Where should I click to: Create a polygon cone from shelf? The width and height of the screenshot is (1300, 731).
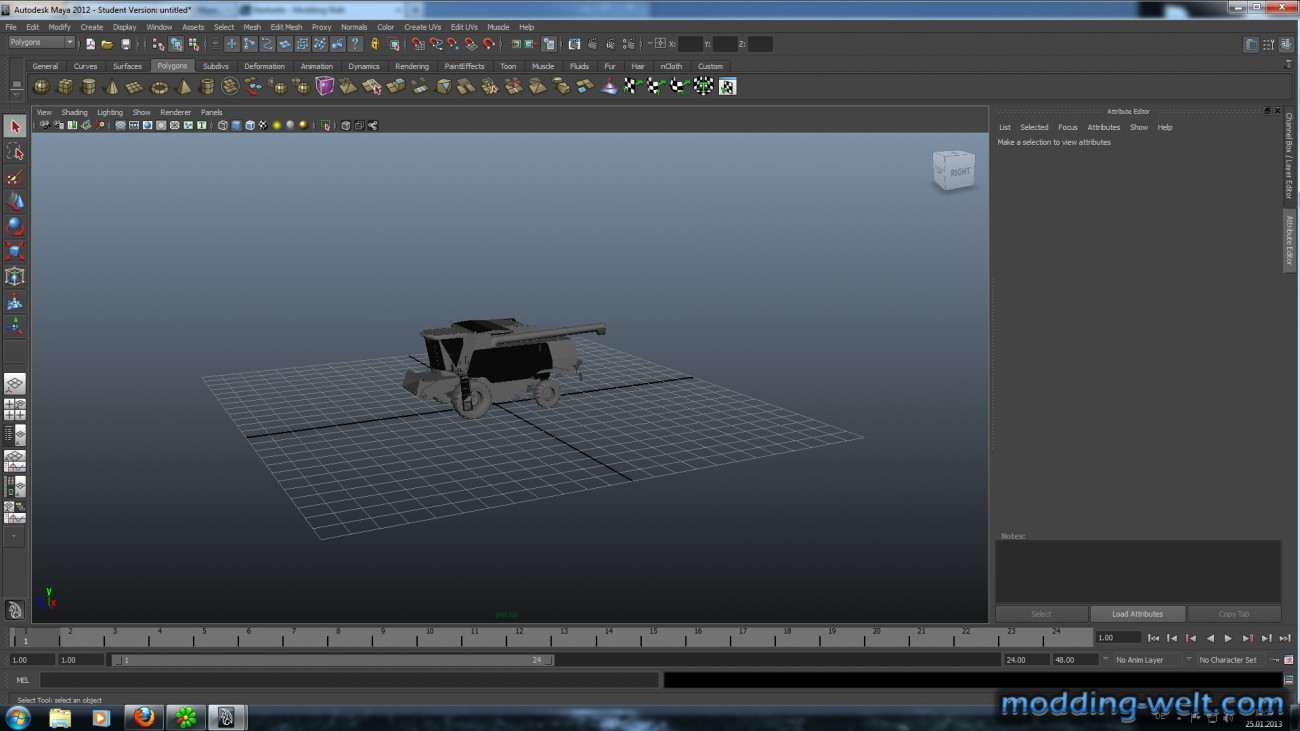click(112, 87)
